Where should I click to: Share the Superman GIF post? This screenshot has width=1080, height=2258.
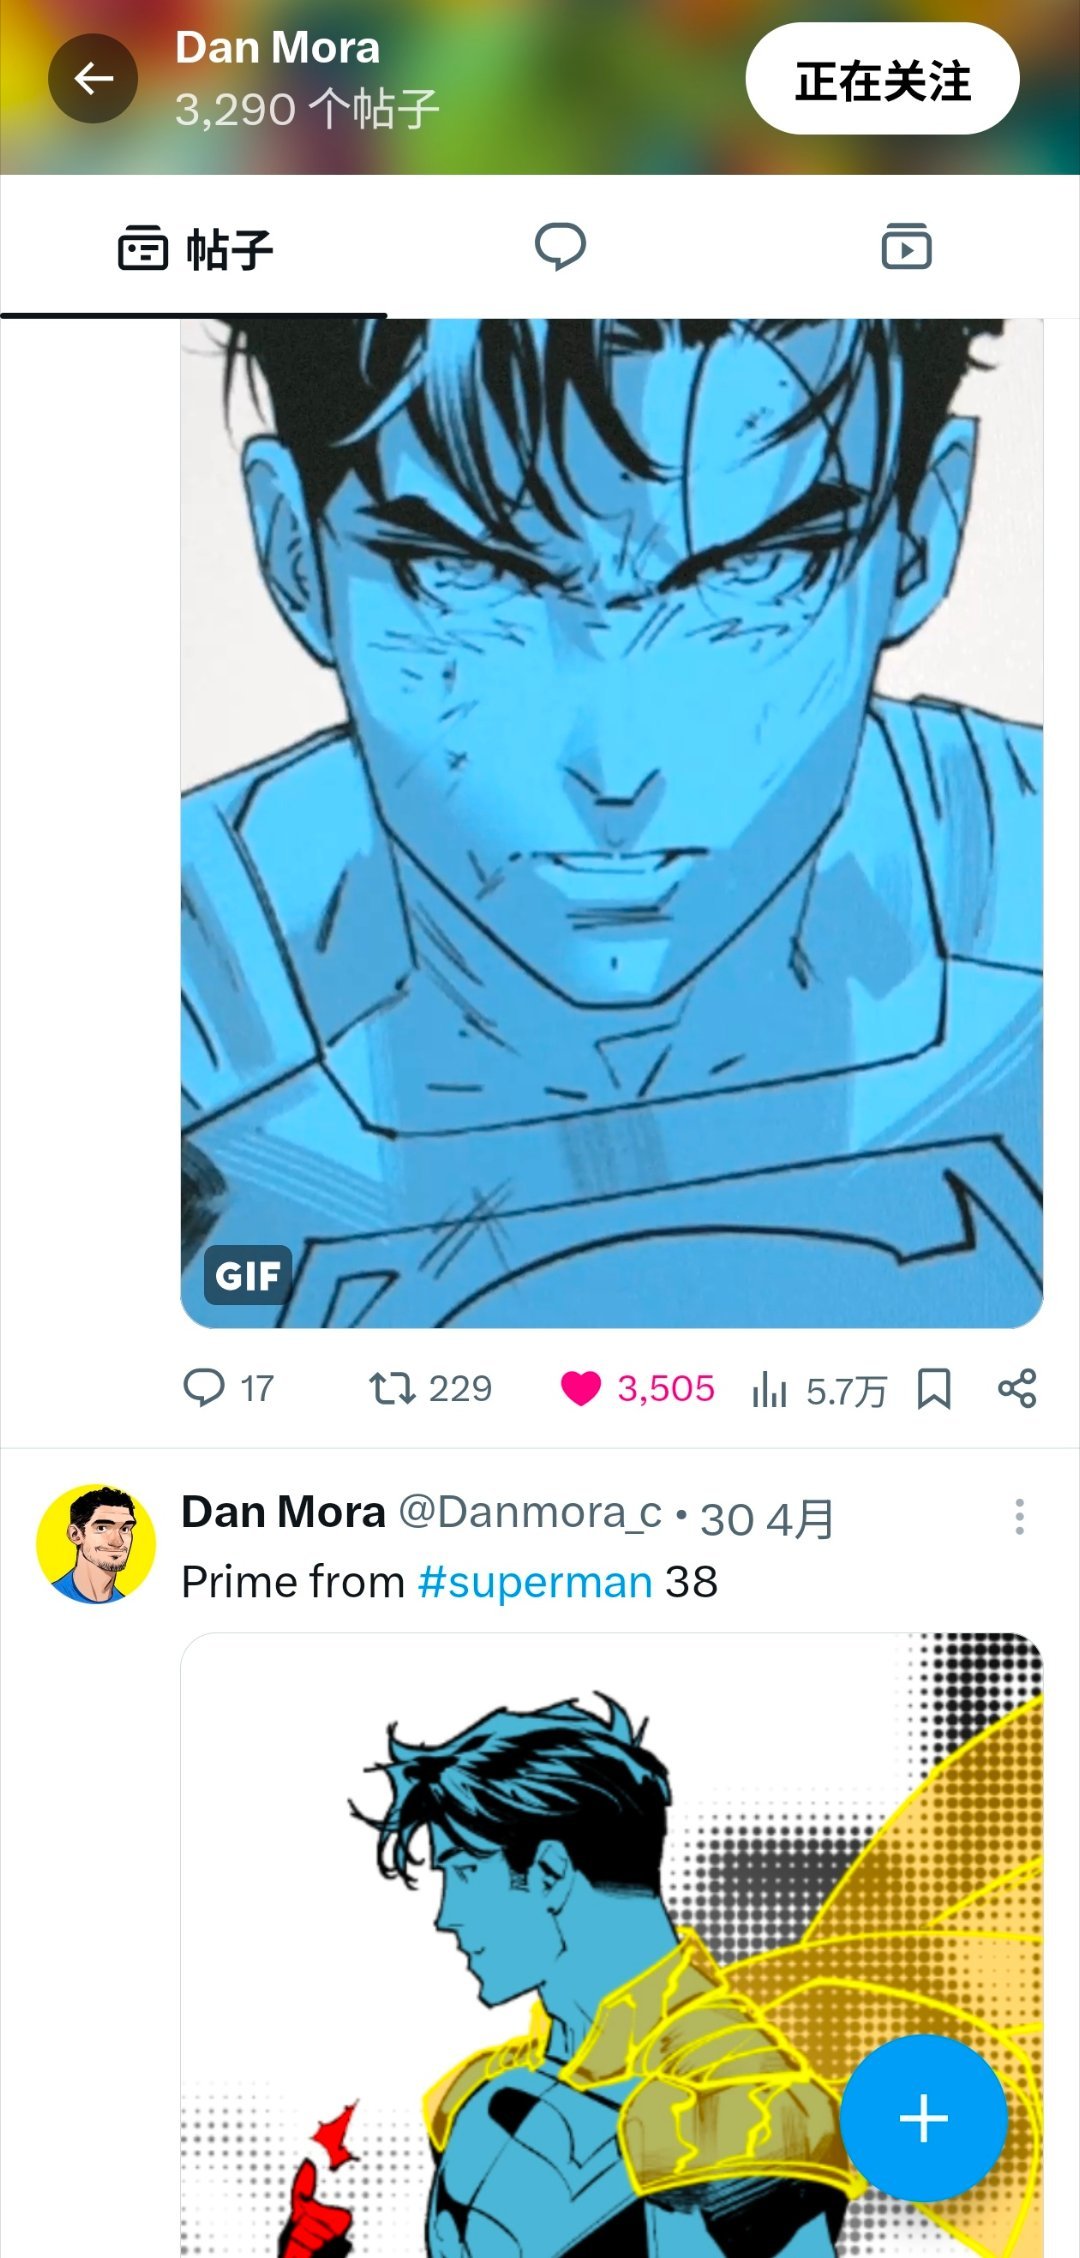point(1017,1389)
